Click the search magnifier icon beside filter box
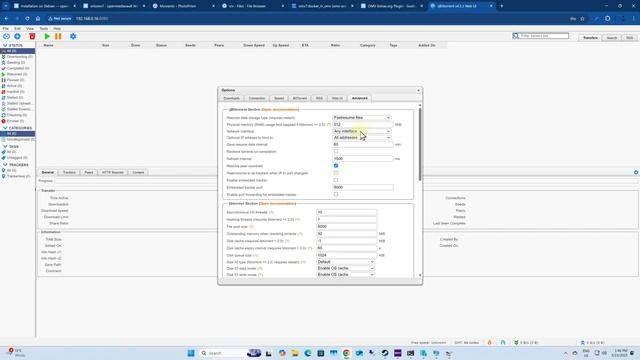Screen dimensions: 640x360 coord(516,36)
